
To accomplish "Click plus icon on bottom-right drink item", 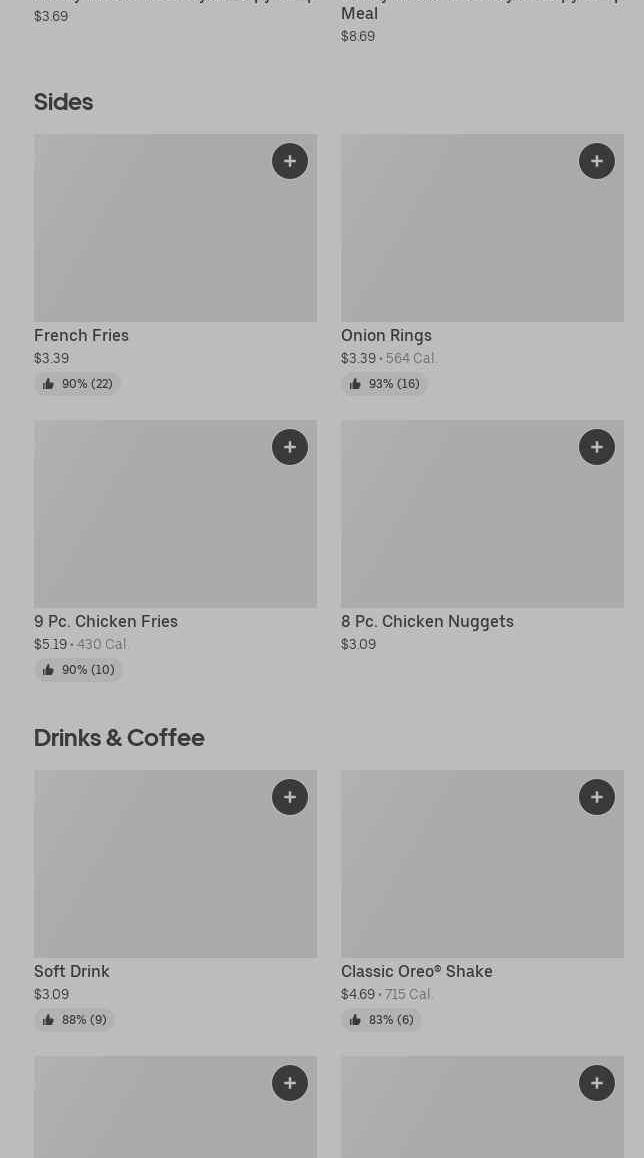I will coord(597,1083).
